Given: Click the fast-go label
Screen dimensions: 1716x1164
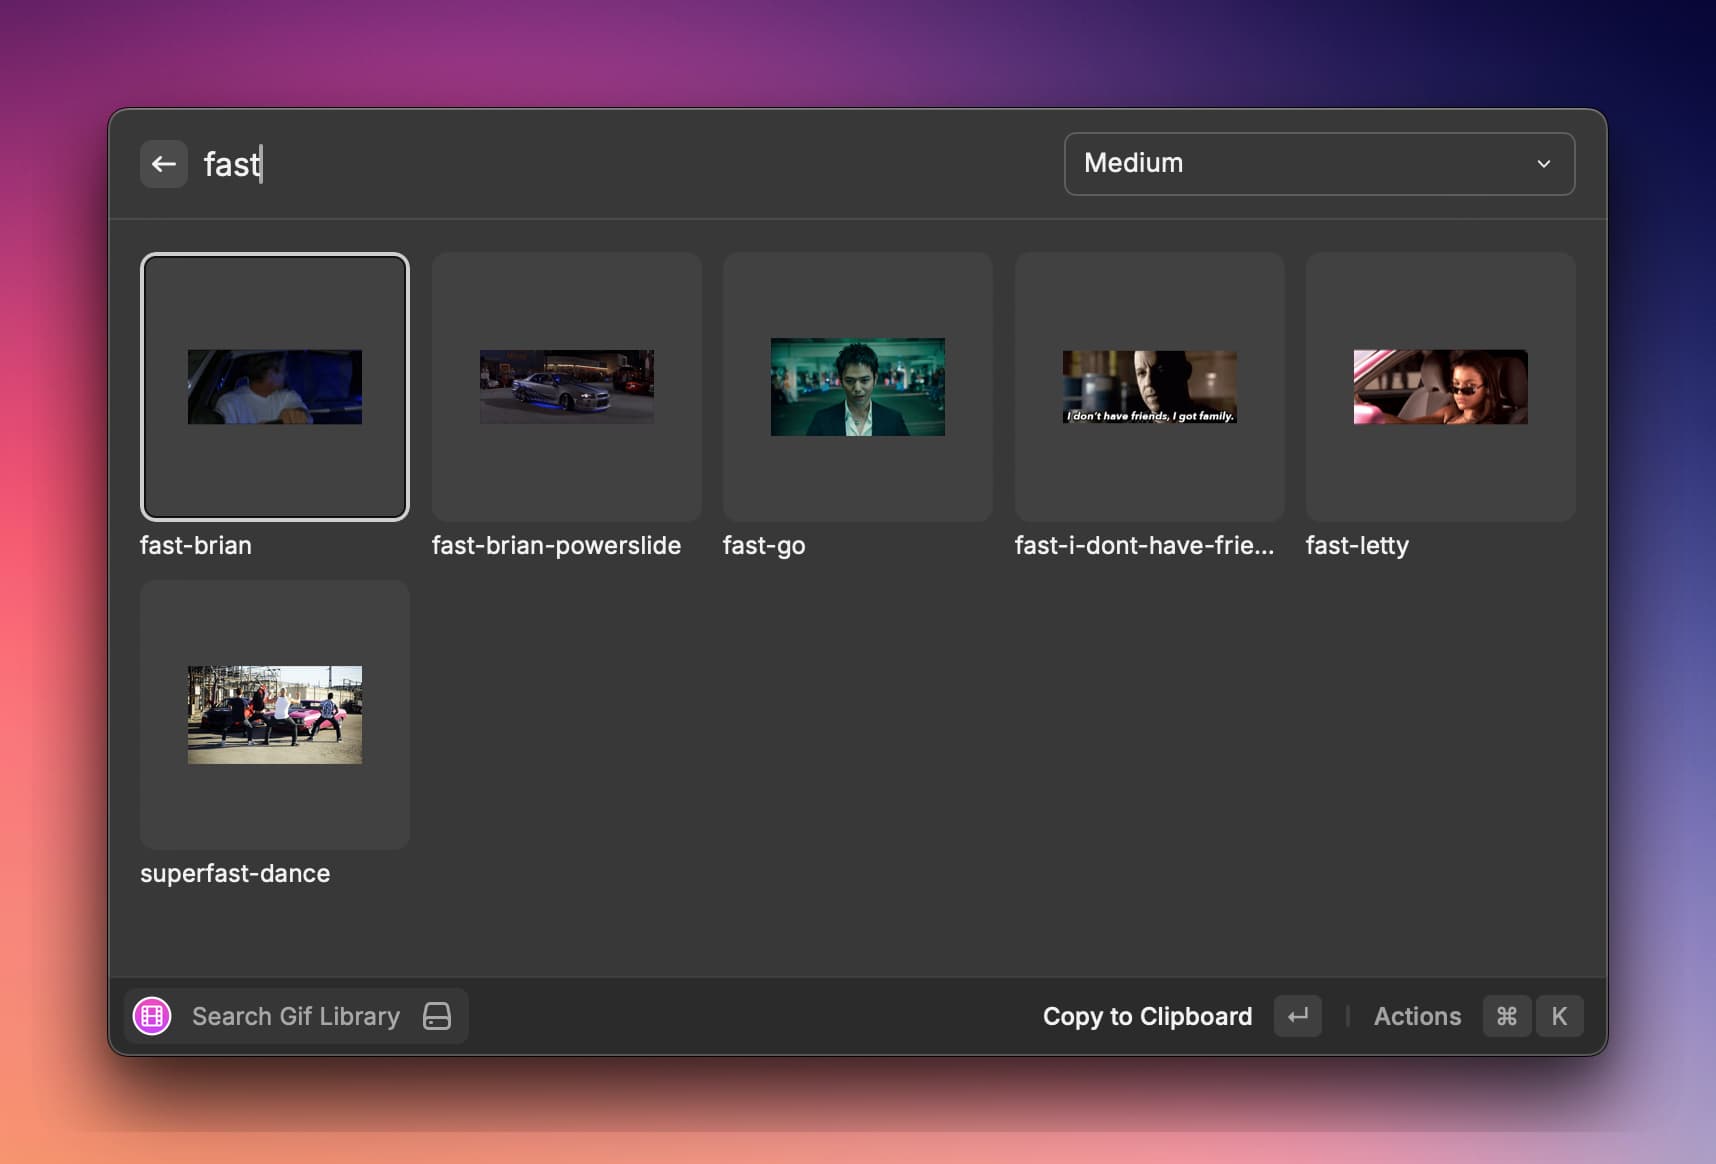Looking at the screenshot, I should (764, 545).
